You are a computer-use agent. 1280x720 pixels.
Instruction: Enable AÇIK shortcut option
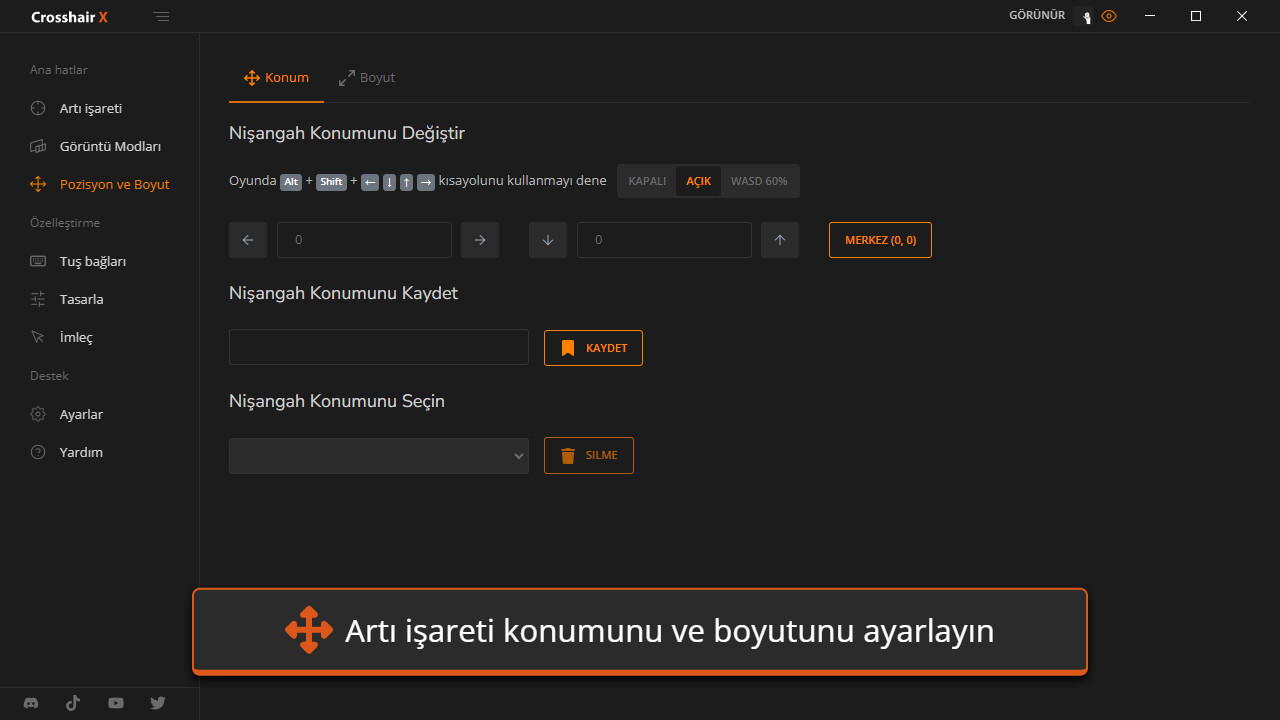698,181
